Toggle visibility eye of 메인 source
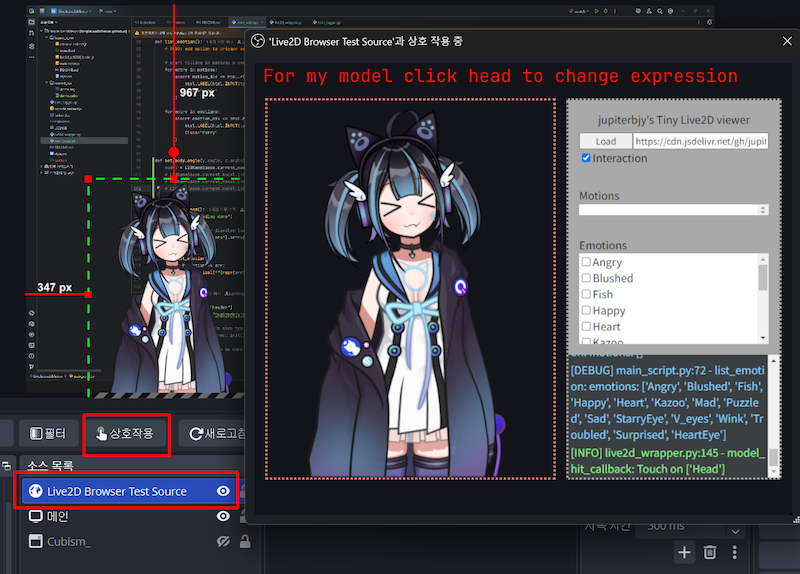 pyautogui.click(x=224, y=516)
